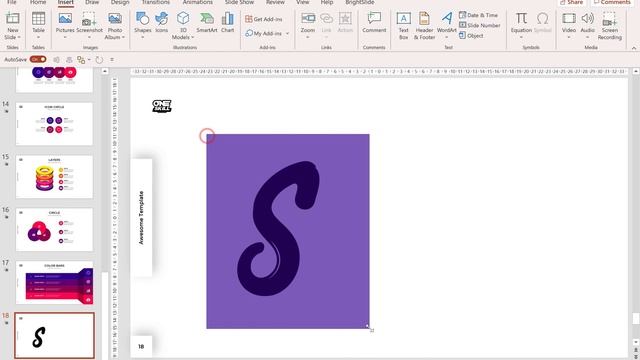Open Photo Album tool

coord(115,19)
